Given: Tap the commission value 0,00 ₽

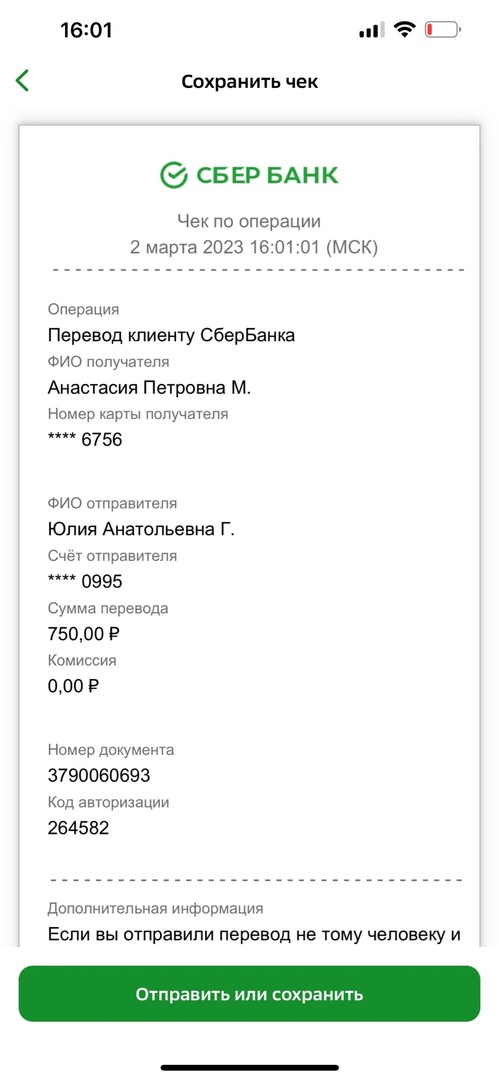Looking at the screenshot, I should 74,686.
